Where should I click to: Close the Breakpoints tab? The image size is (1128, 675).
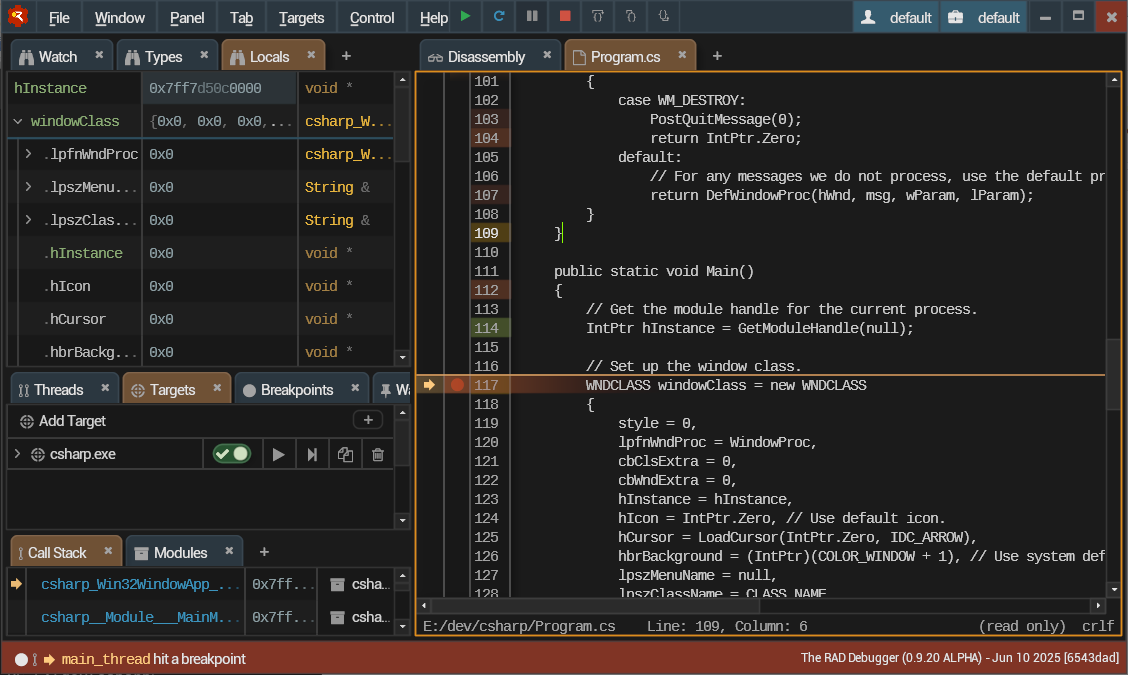tap(355, 389)
